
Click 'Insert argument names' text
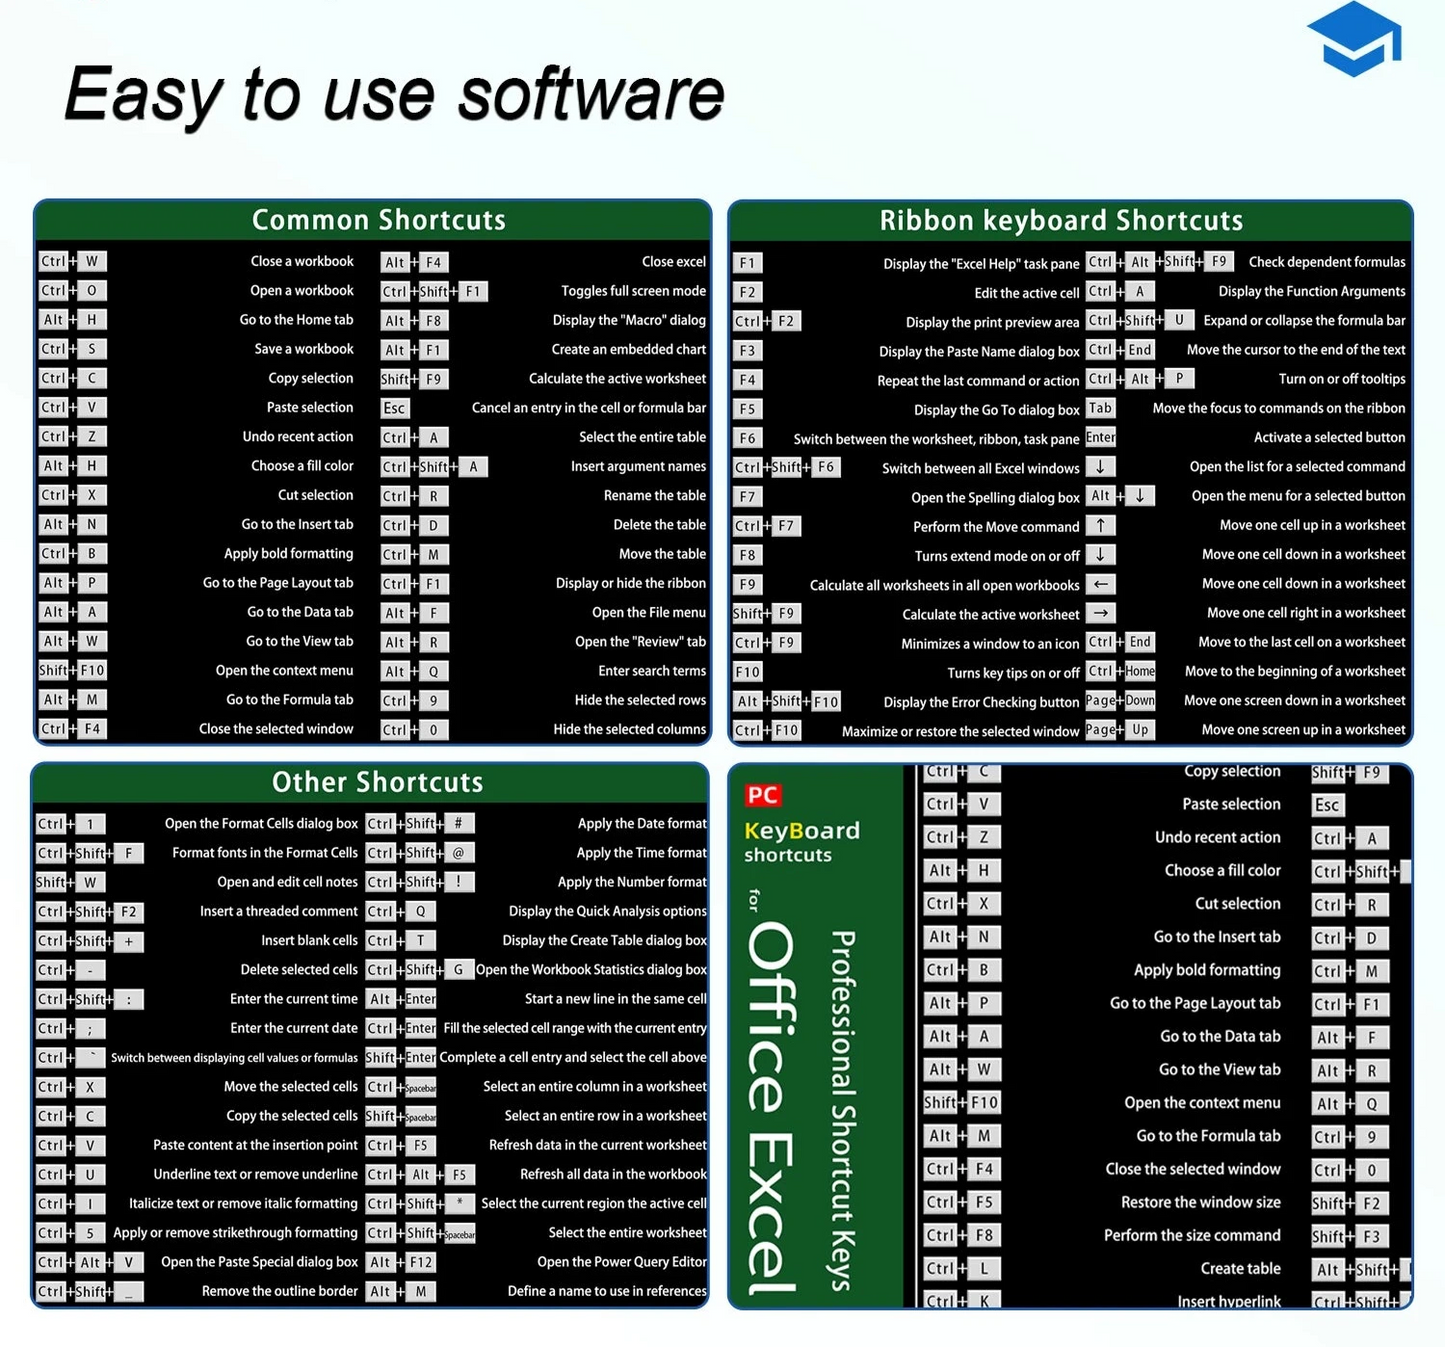[639, 466]
